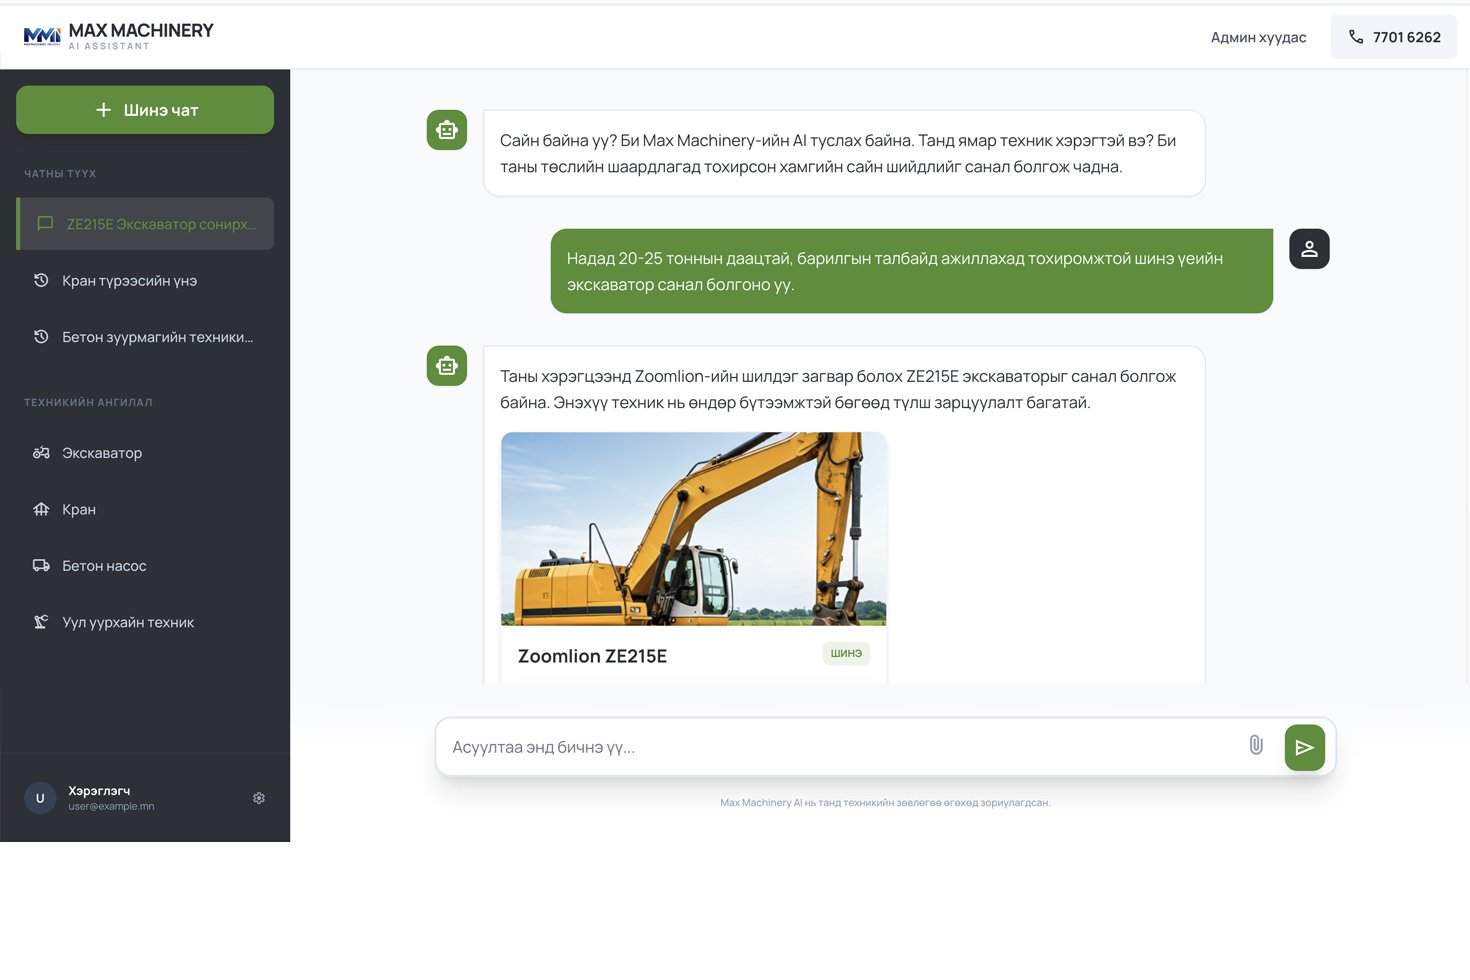
Task: Click the user@example.mn email text
Action: [x=111, y=806]
